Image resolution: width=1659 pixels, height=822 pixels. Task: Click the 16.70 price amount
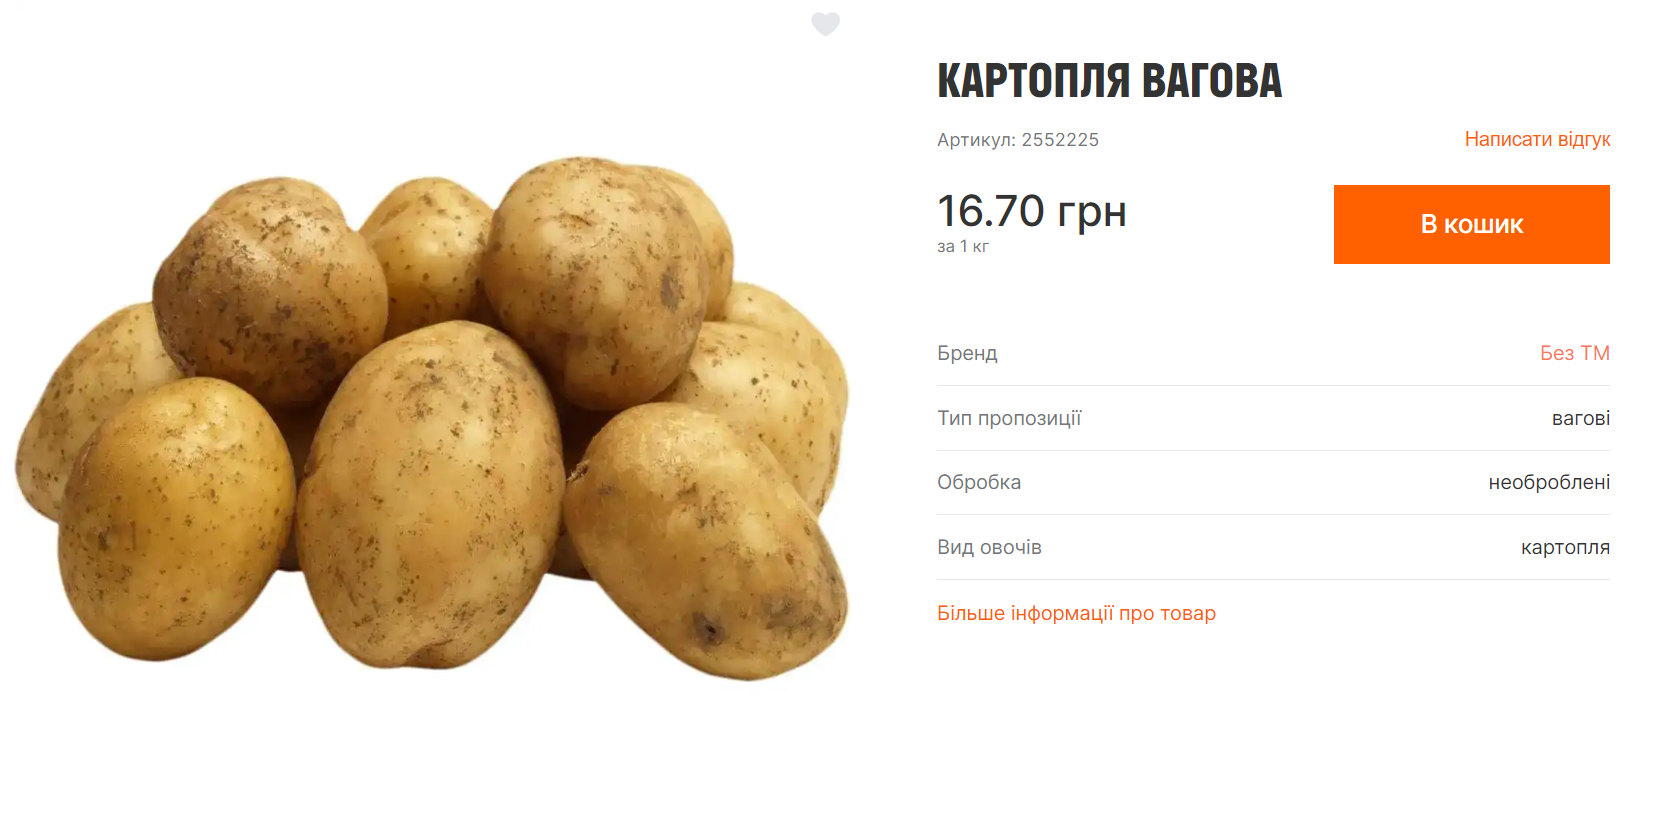pos(991,211)
